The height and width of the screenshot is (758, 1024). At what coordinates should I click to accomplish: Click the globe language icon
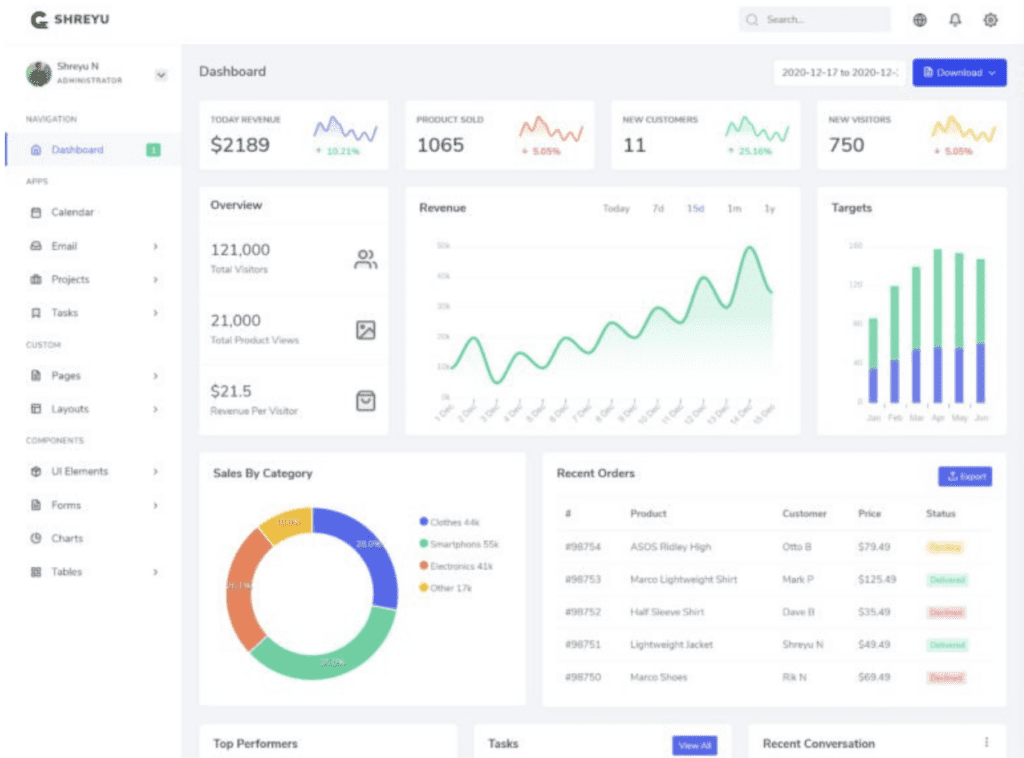point(920,20)
